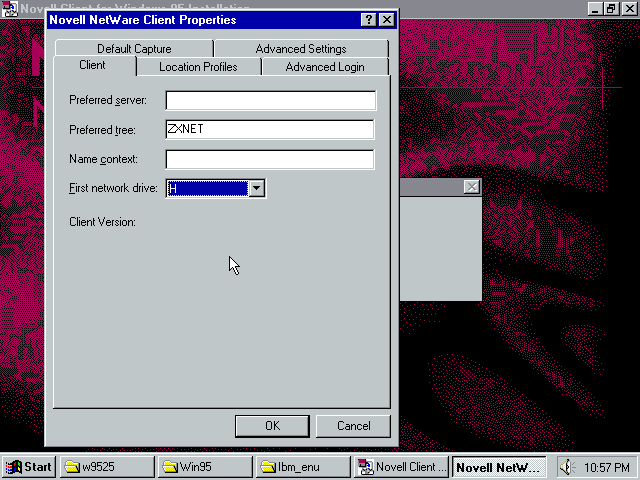Open the Location Profiles tab

click(x=198, y=67)
